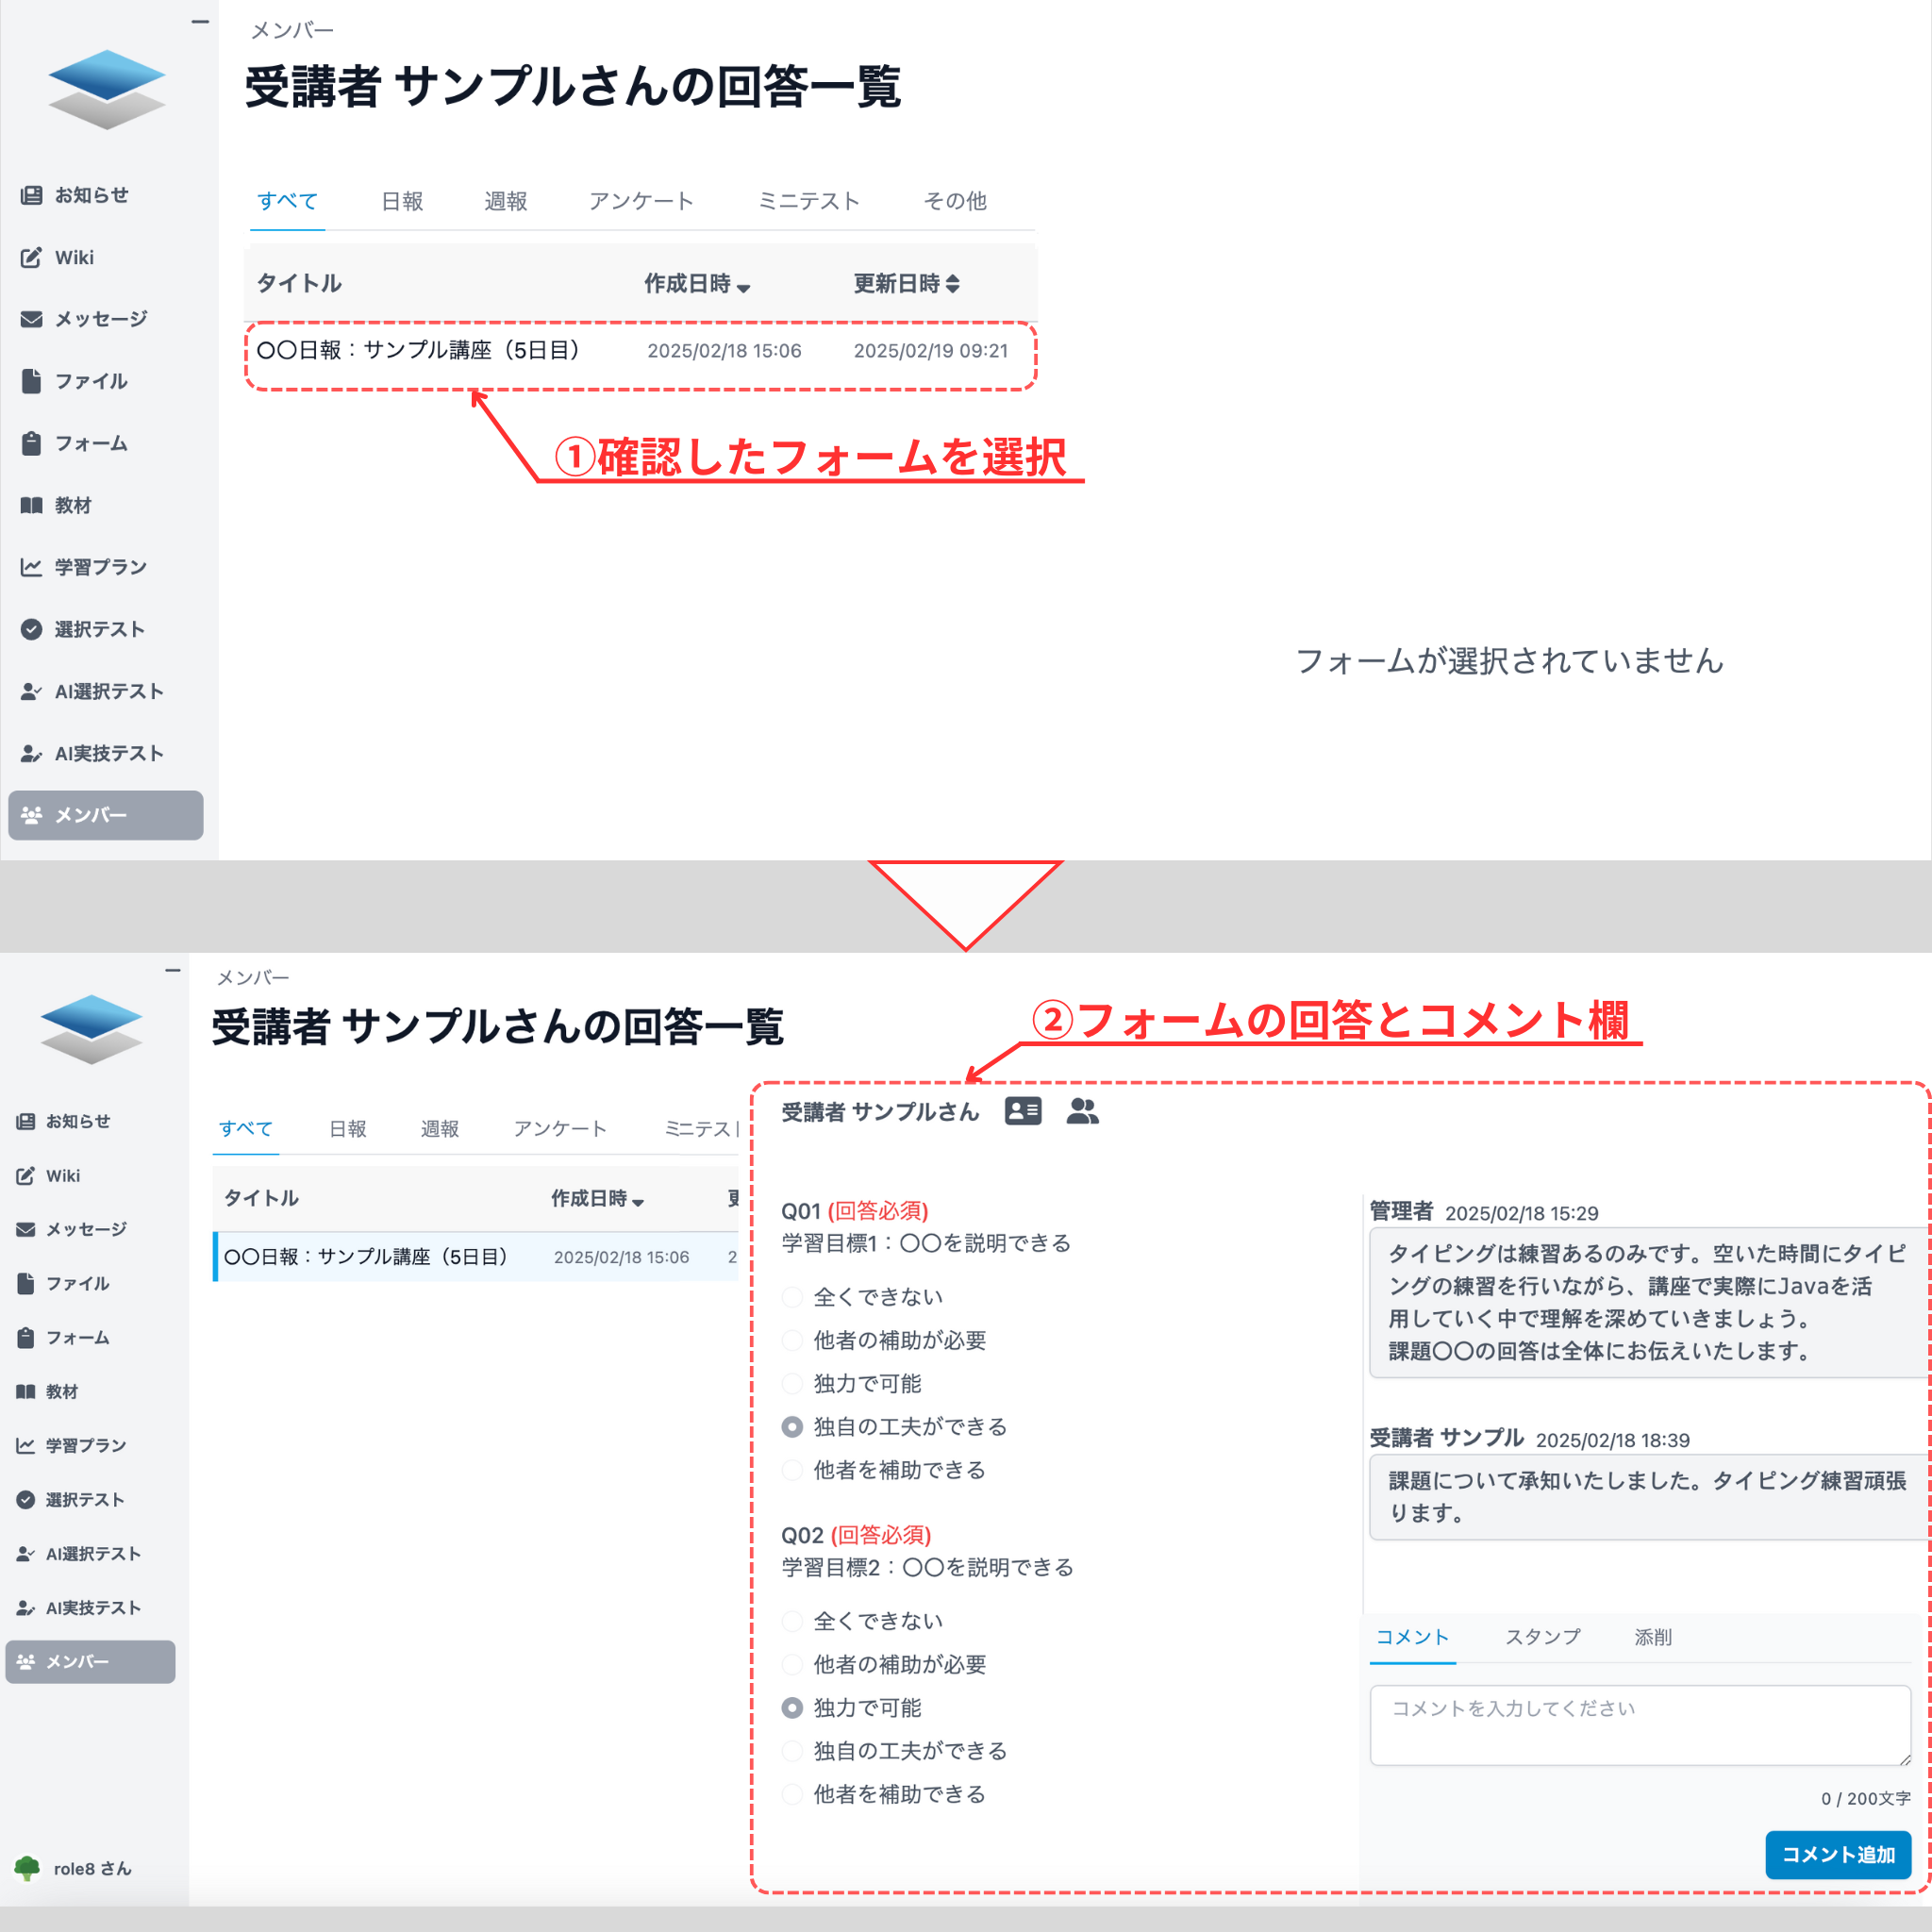Sort by 更新日時 in top table
Viewport: 1932px width, 1932px height.
point(906,284)
